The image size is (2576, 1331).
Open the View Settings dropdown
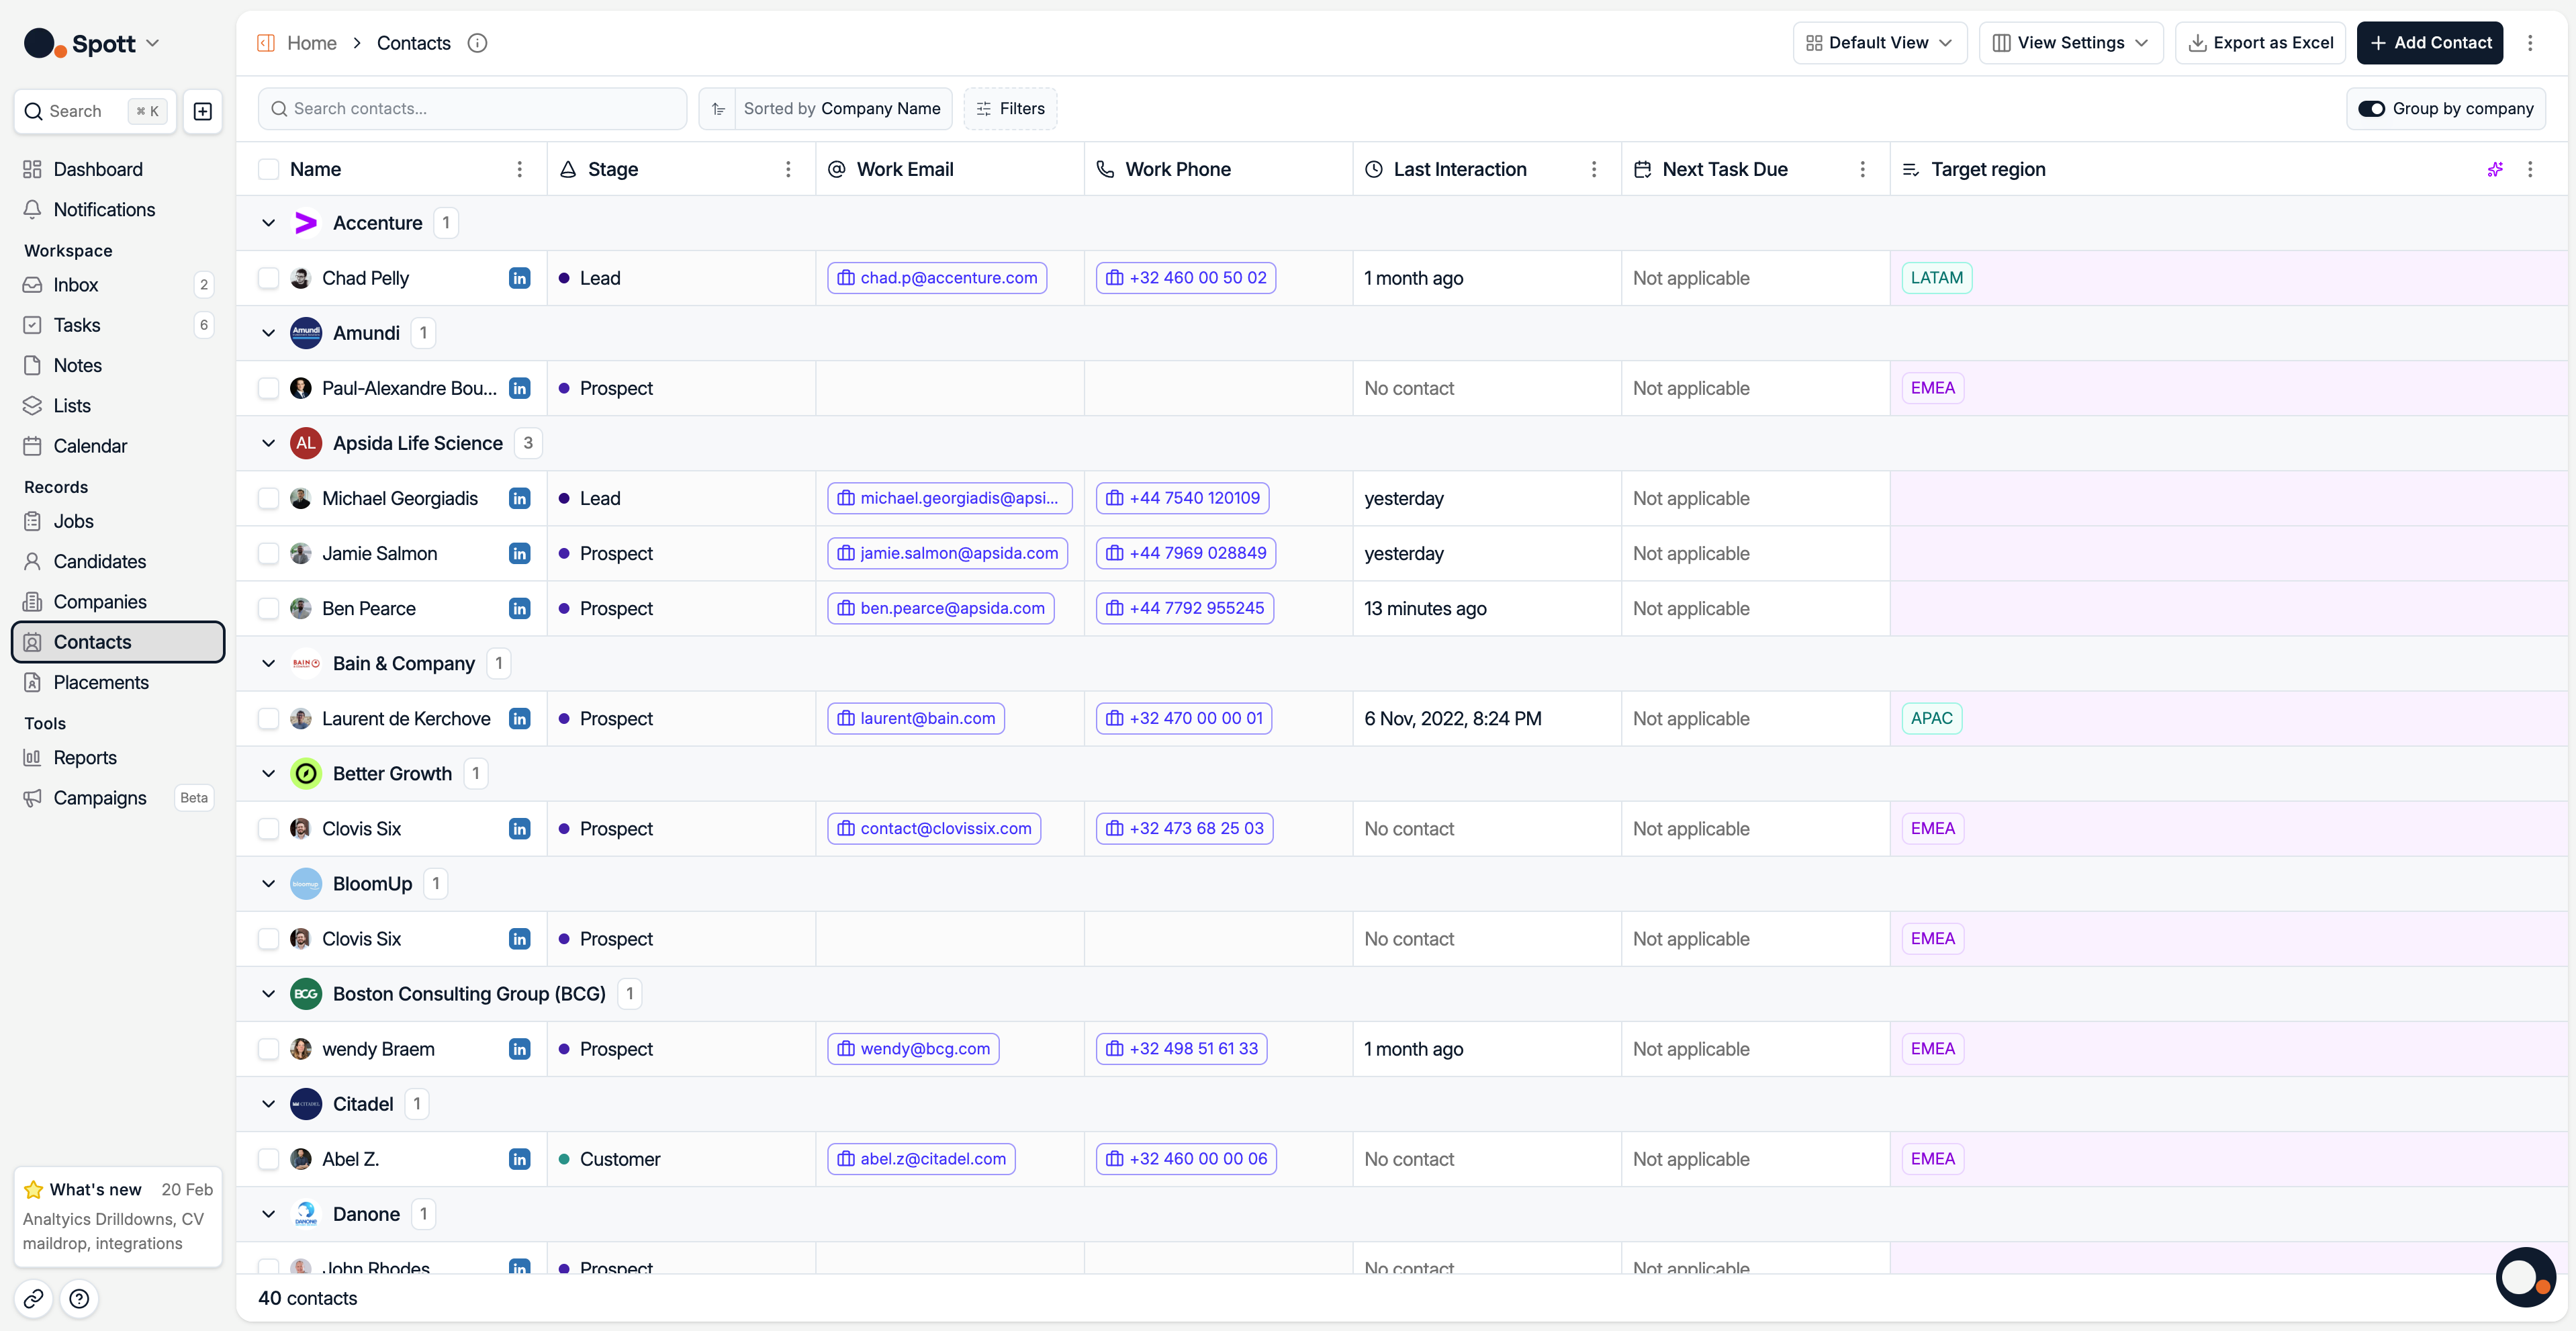(x=2070, y=43)
